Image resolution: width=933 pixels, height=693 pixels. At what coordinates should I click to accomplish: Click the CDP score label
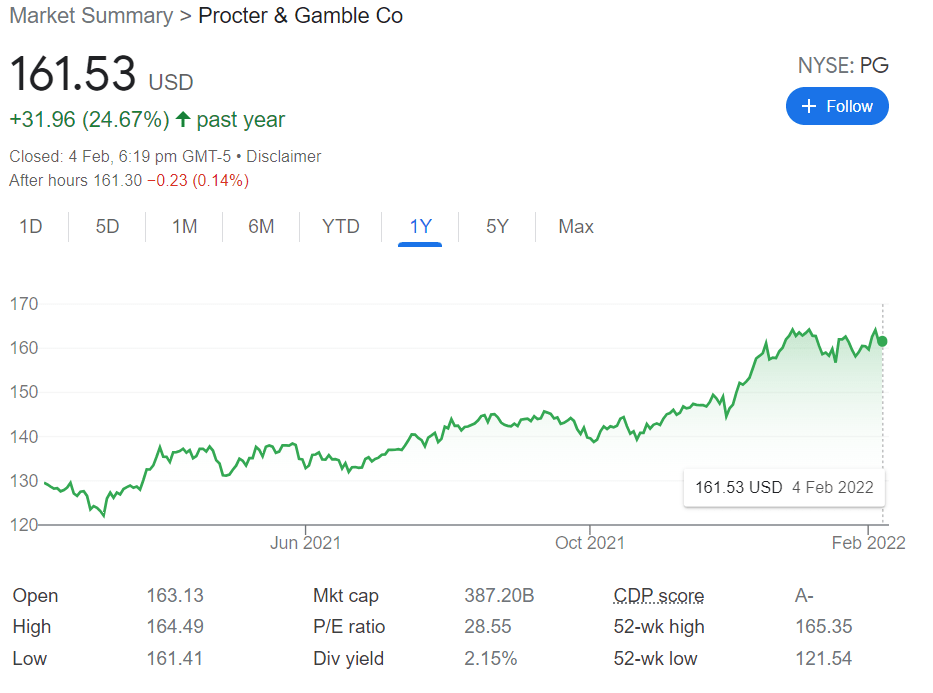tap(658, 596)
